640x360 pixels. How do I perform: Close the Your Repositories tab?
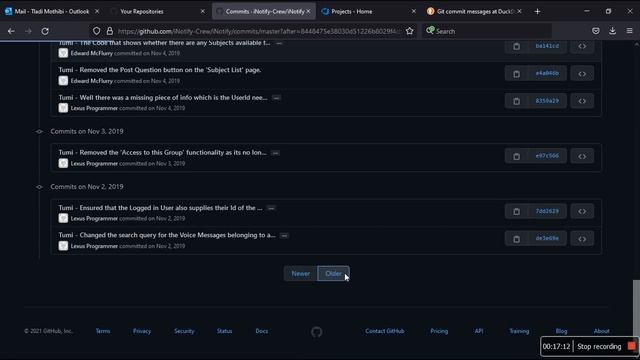tap(202, 11)
